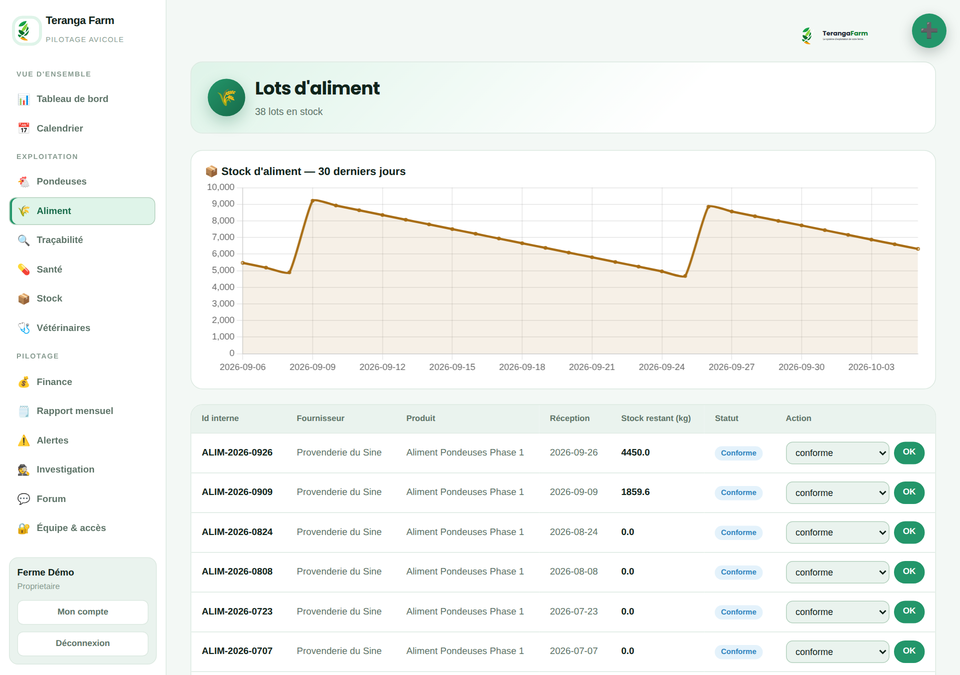This screenshot has width=960, height=675.
Task: Expand status select for ALIM-2026-0824
Action: click(837, 533)
